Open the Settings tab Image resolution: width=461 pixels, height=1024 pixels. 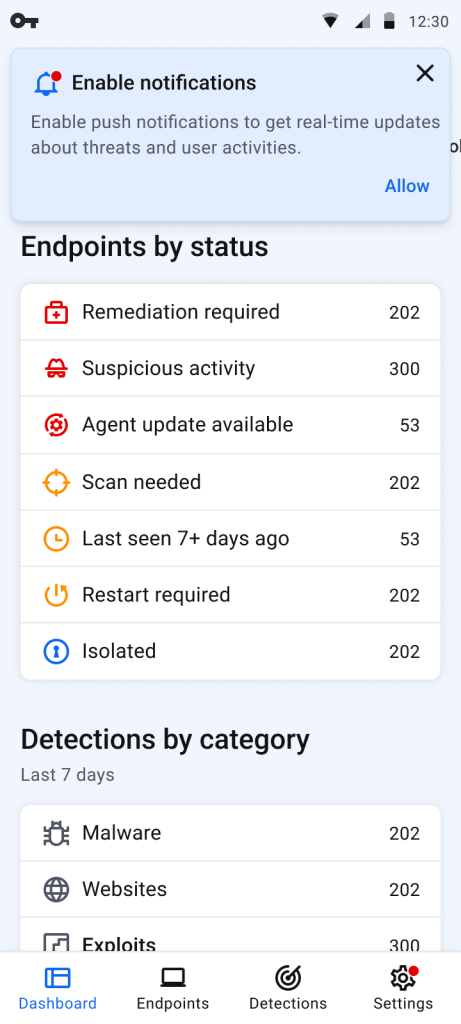pos(403,989)
